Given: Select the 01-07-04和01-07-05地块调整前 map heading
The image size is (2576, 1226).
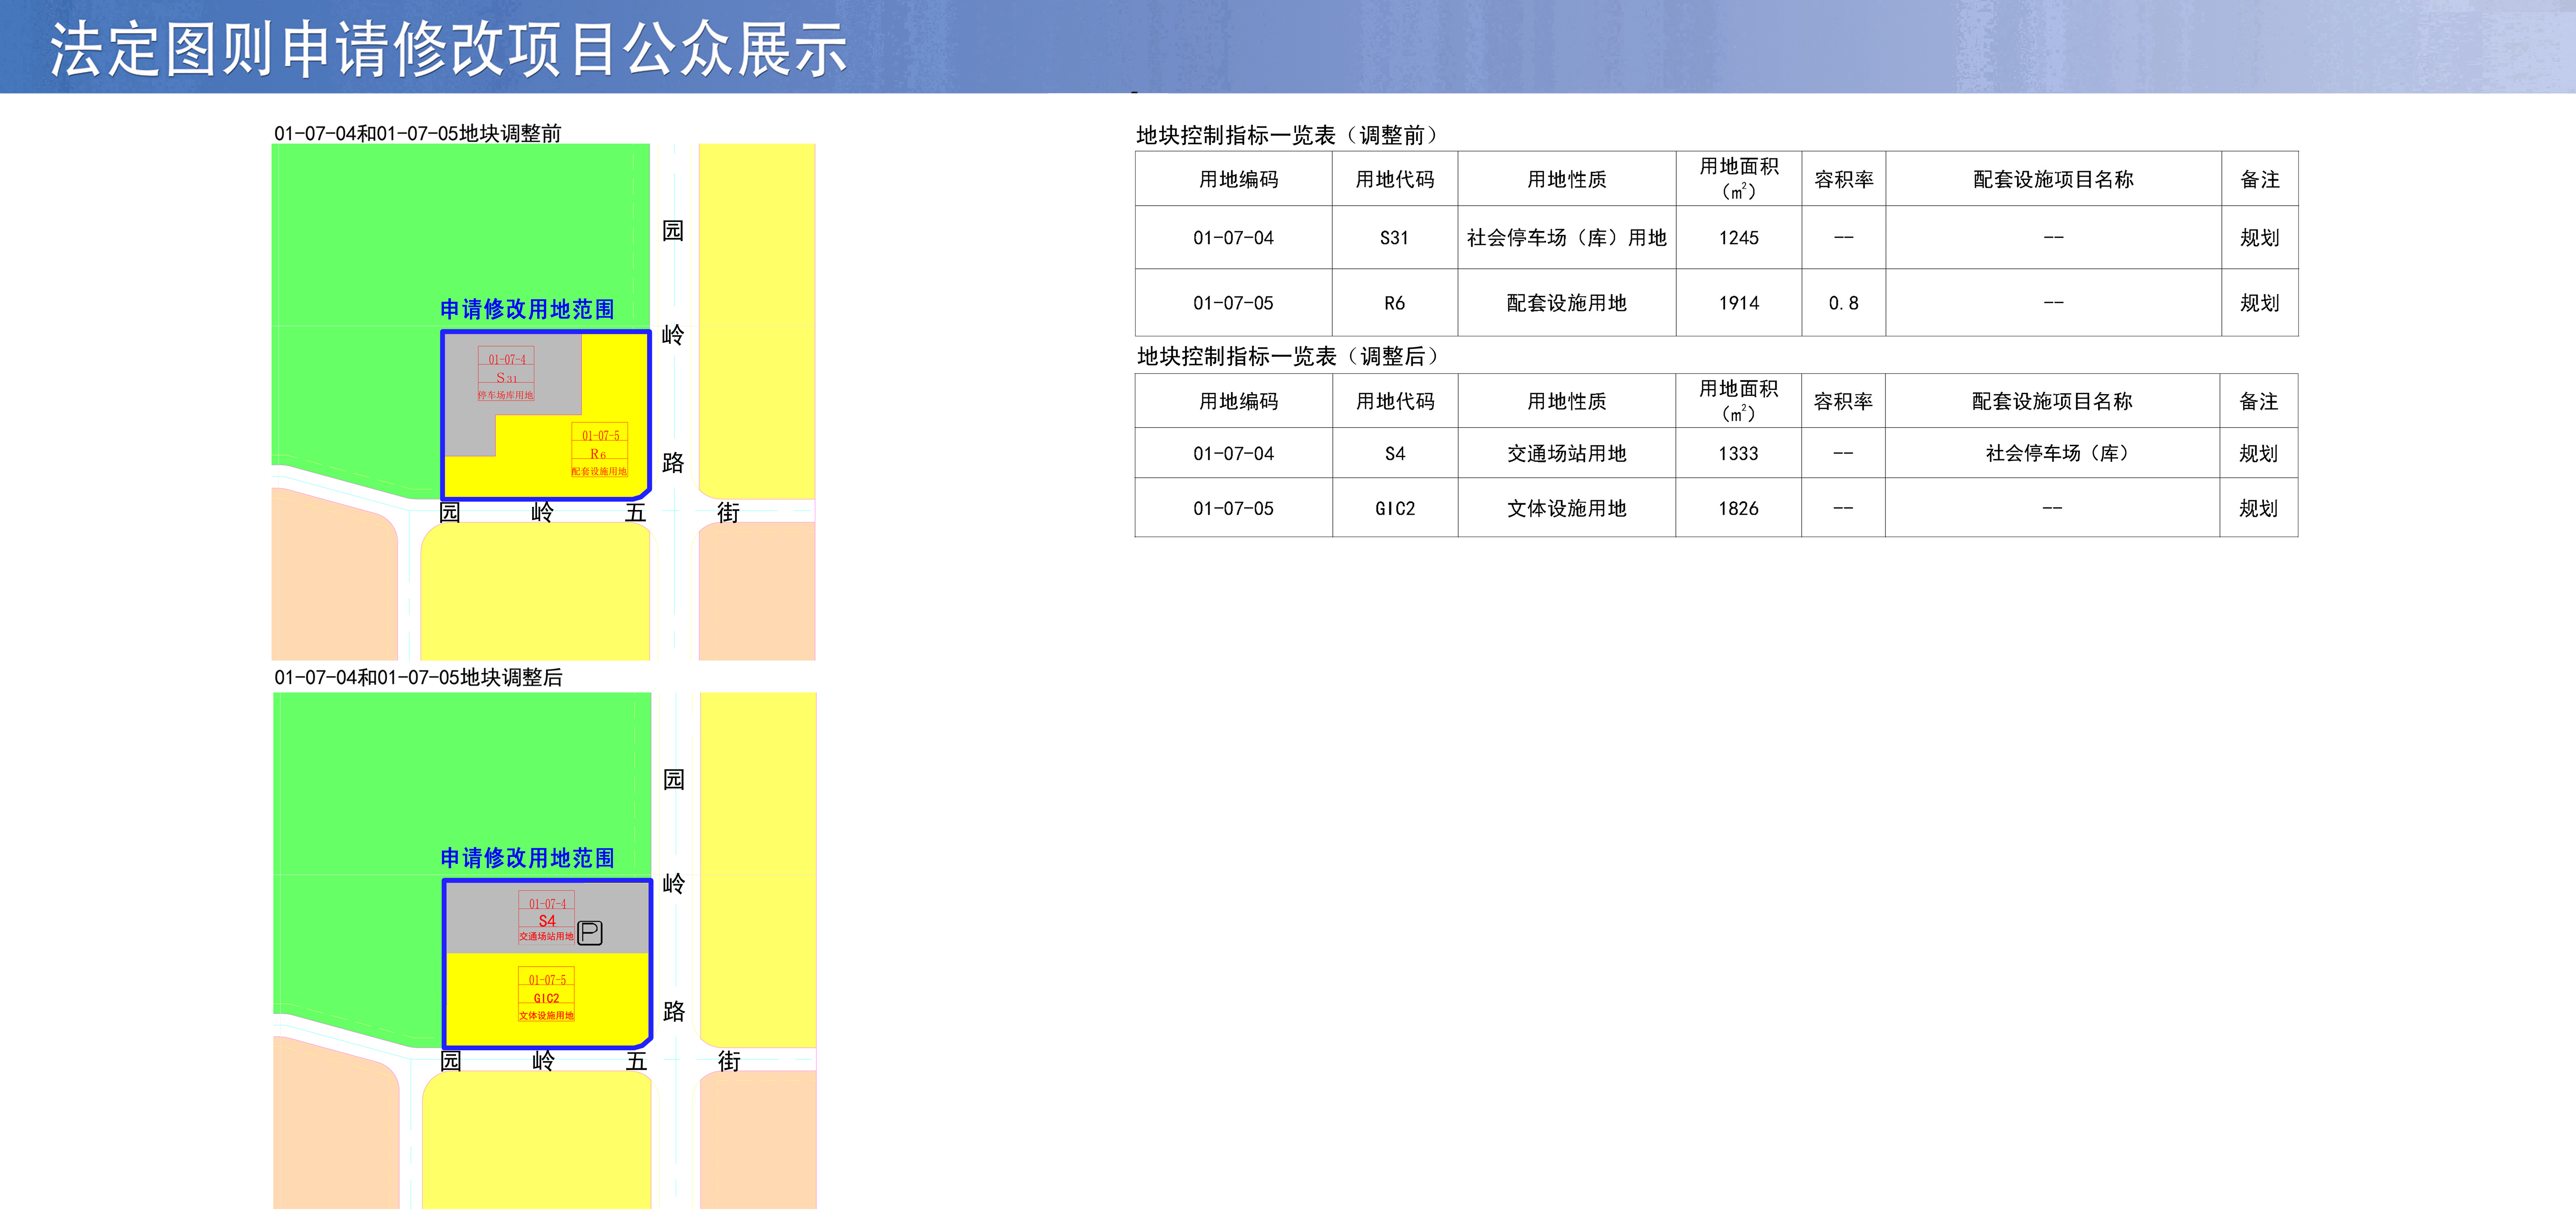Looking at the screenshot, I should (x=417, y=133).
